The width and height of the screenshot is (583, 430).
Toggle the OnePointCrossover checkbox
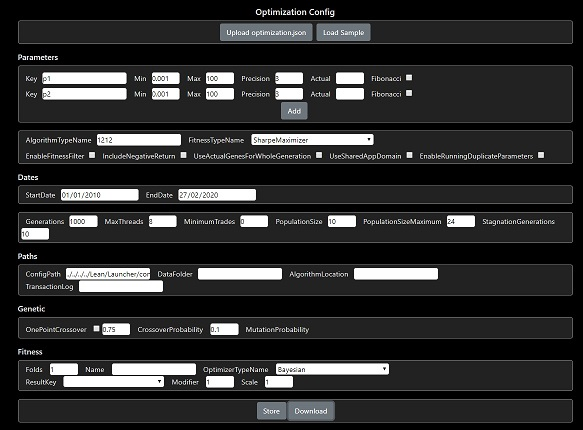point(96,329)
